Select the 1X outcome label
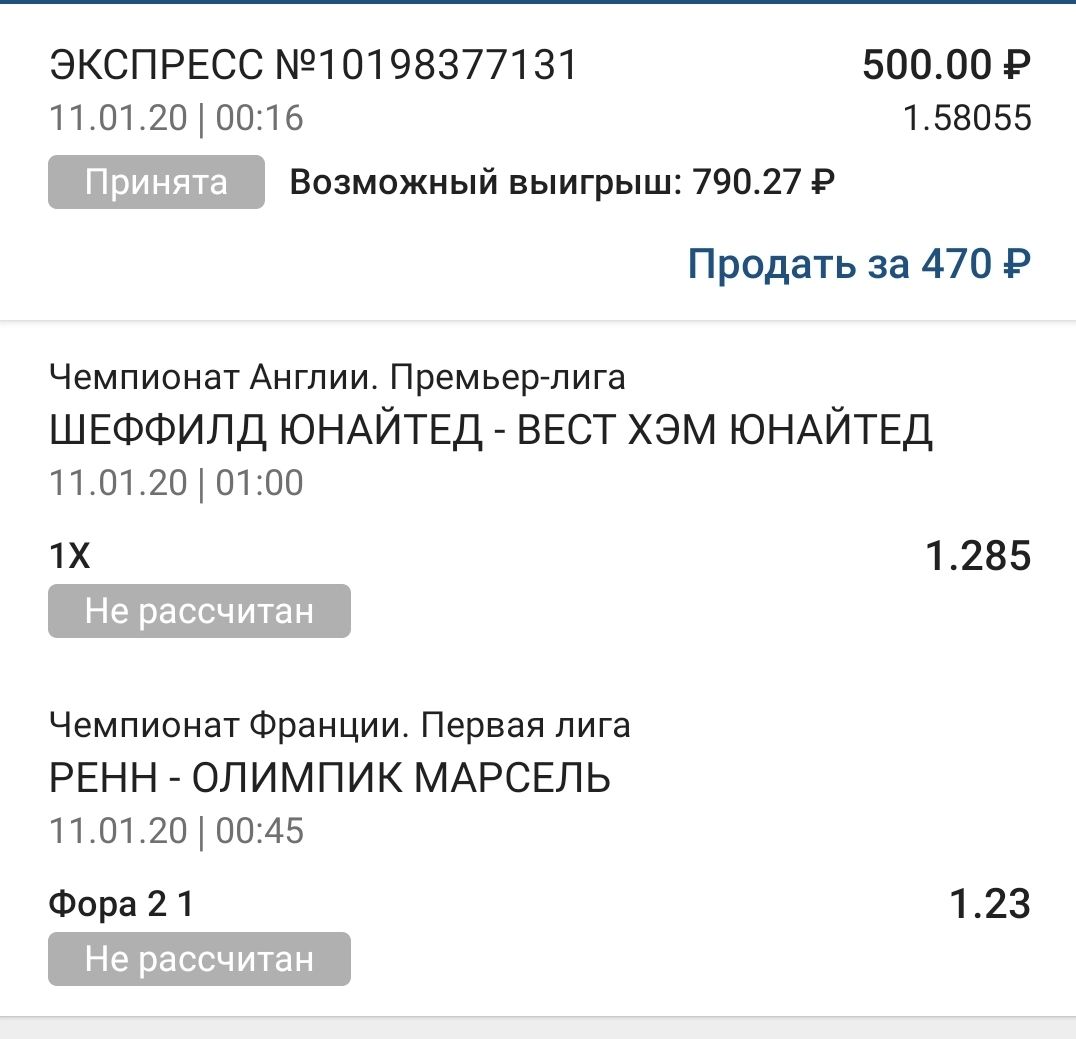This screenshot has height=1039, width=1076. click(70, 556)
